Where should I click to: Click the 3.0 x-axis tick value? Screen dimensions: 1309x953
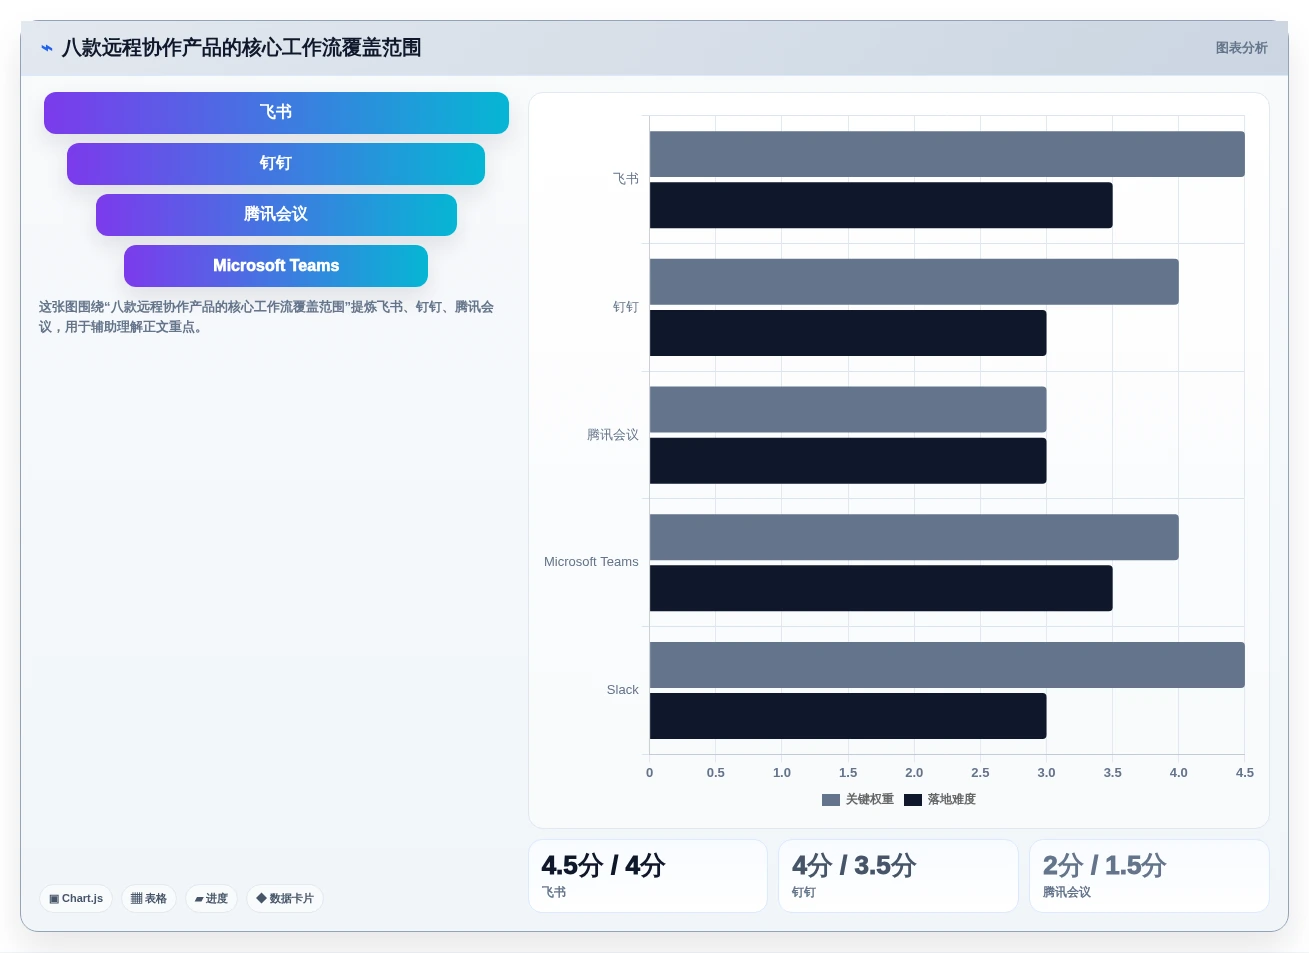pos(1046,773)
